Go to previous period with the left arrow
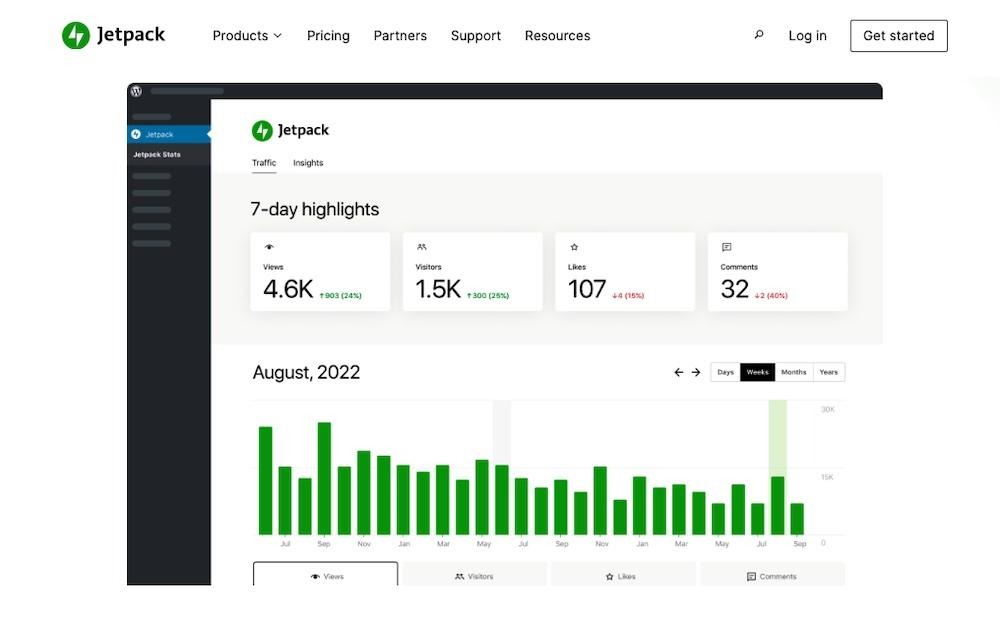The width and height of the screenshot is (1000, 620). [679, 372]
